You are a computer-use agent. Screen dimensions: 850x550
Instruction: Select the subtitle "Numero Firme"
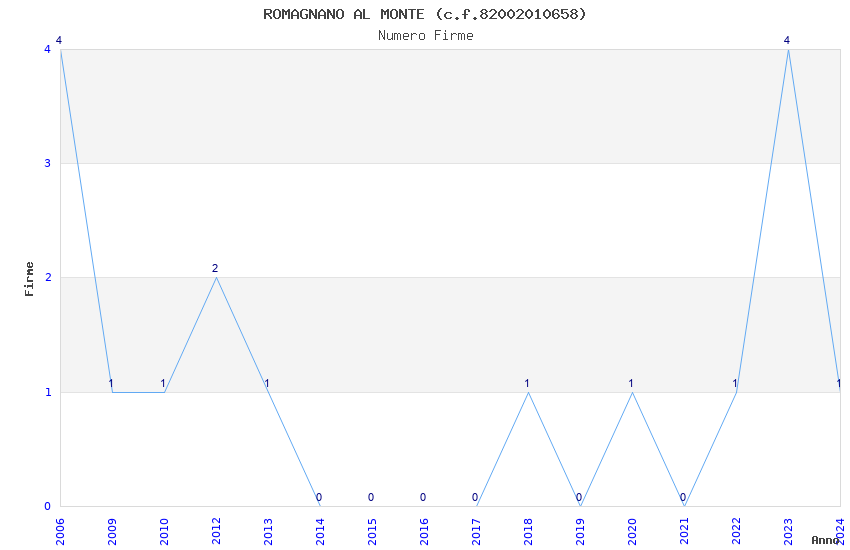pos(426,36)
